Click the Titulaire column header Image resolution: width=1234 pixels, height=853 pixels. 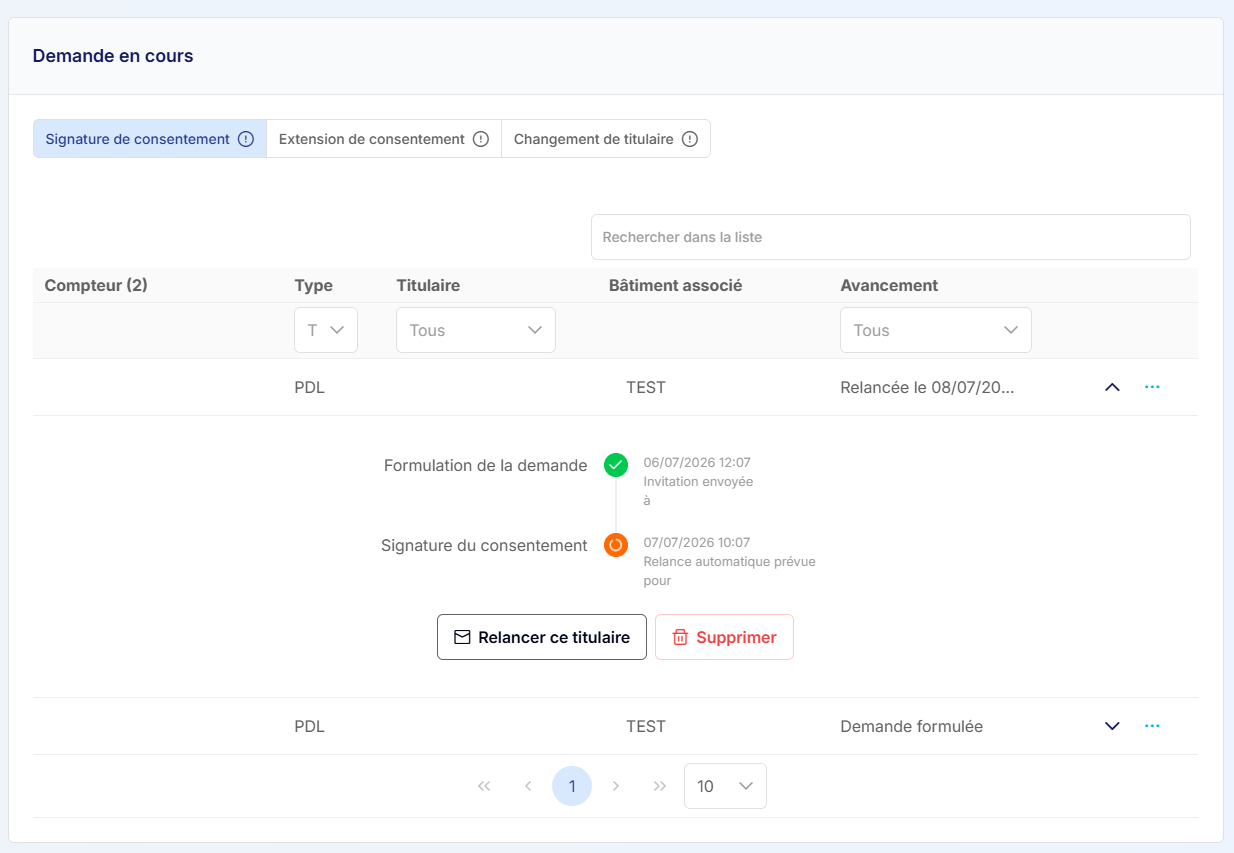coord(428,285)
